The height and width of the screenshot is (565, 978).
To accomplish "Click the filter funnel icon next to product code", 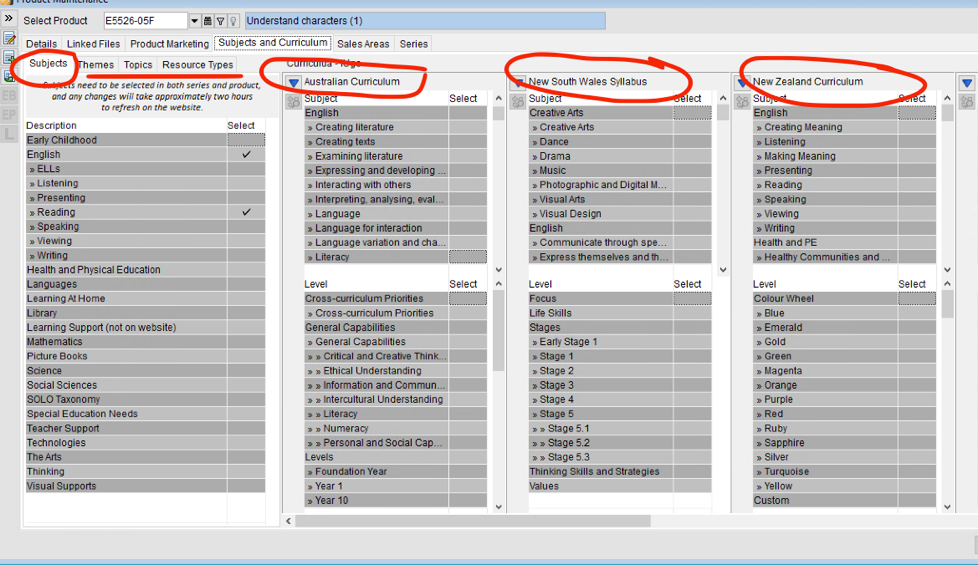I will (x=220, y=21).
